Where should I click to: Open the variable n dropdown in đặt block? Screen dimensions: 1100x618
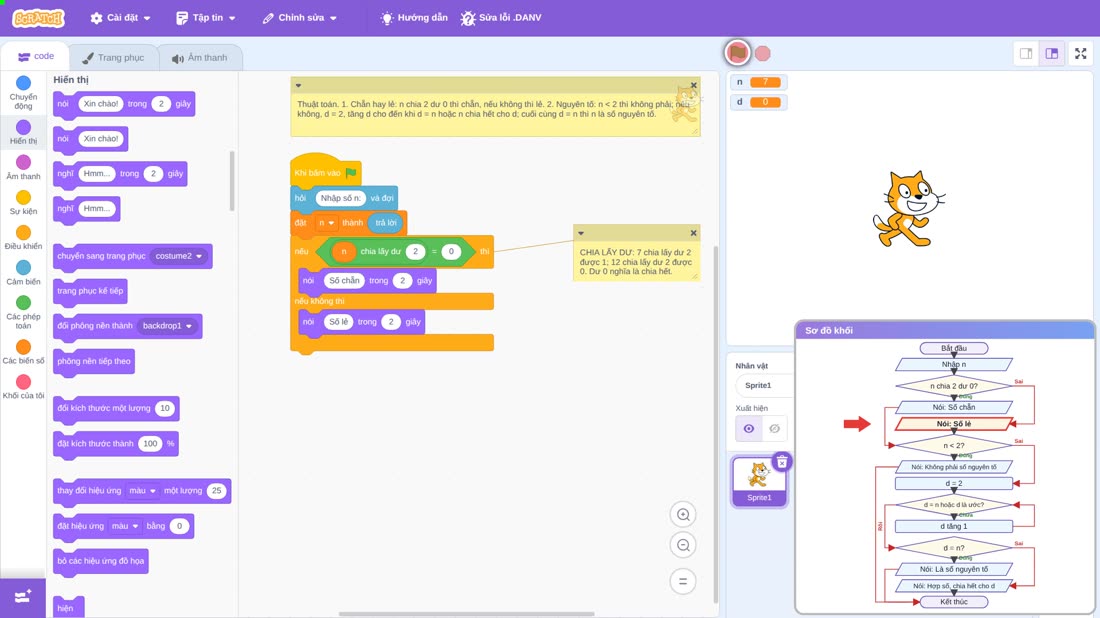click(326, 223)
